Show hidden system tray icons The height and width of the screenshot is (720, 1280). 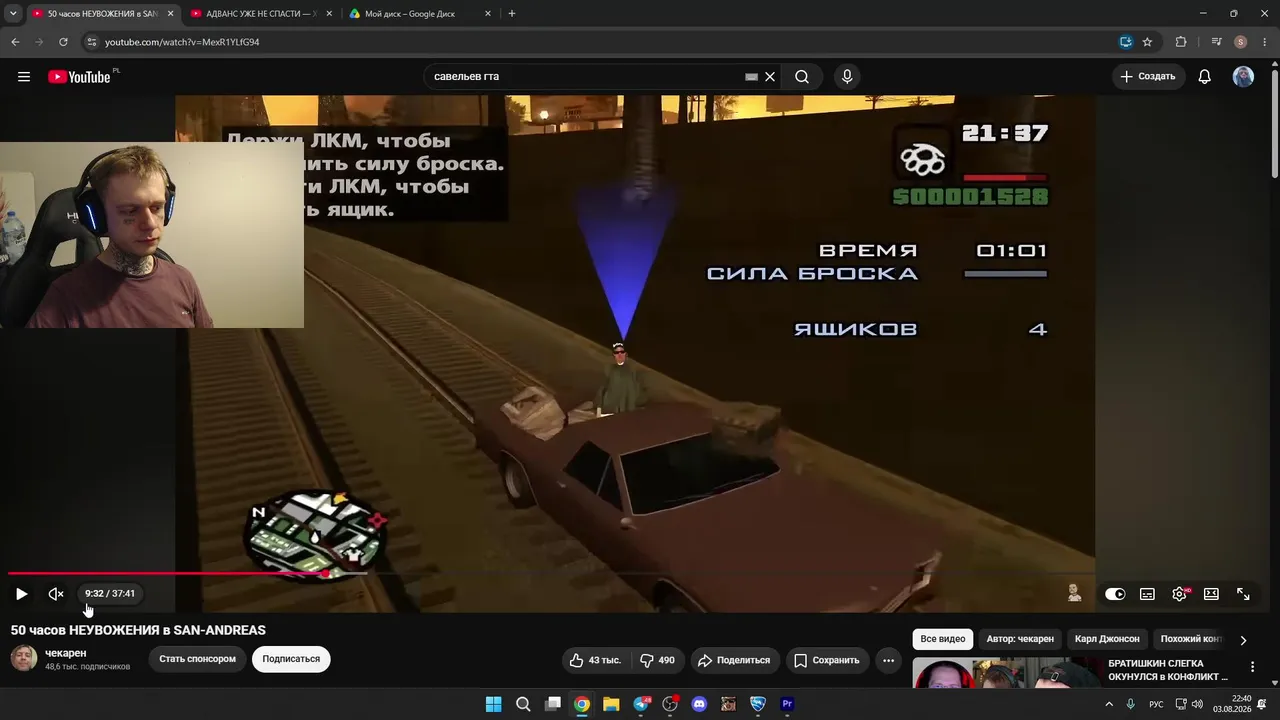pos(1108,704)
